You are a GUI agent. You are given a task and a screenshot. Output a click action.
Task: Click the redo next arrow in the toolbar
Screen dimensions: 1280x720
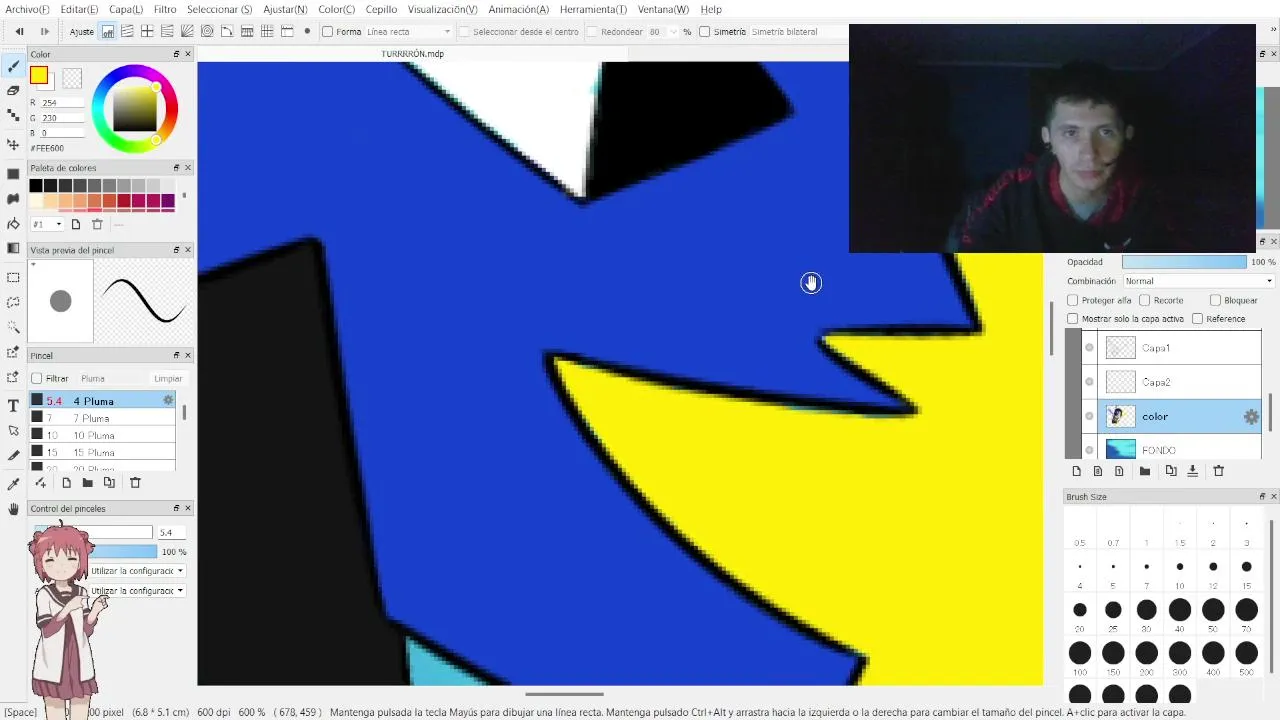tap(44, 32)
